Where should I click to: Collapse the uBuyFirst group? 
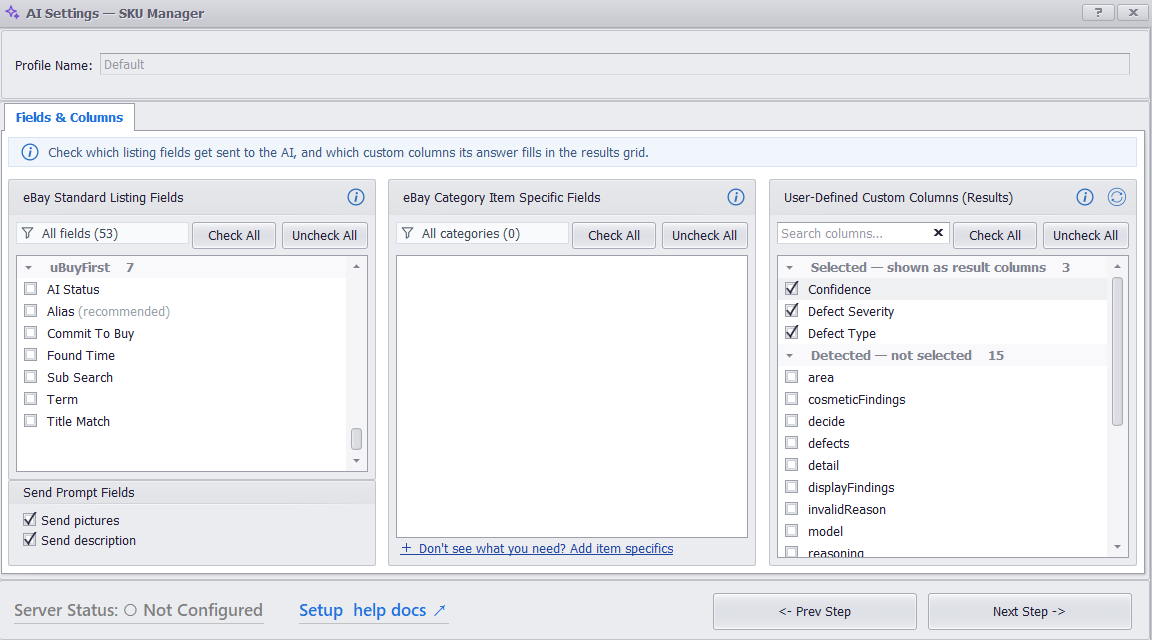[29, 268]
